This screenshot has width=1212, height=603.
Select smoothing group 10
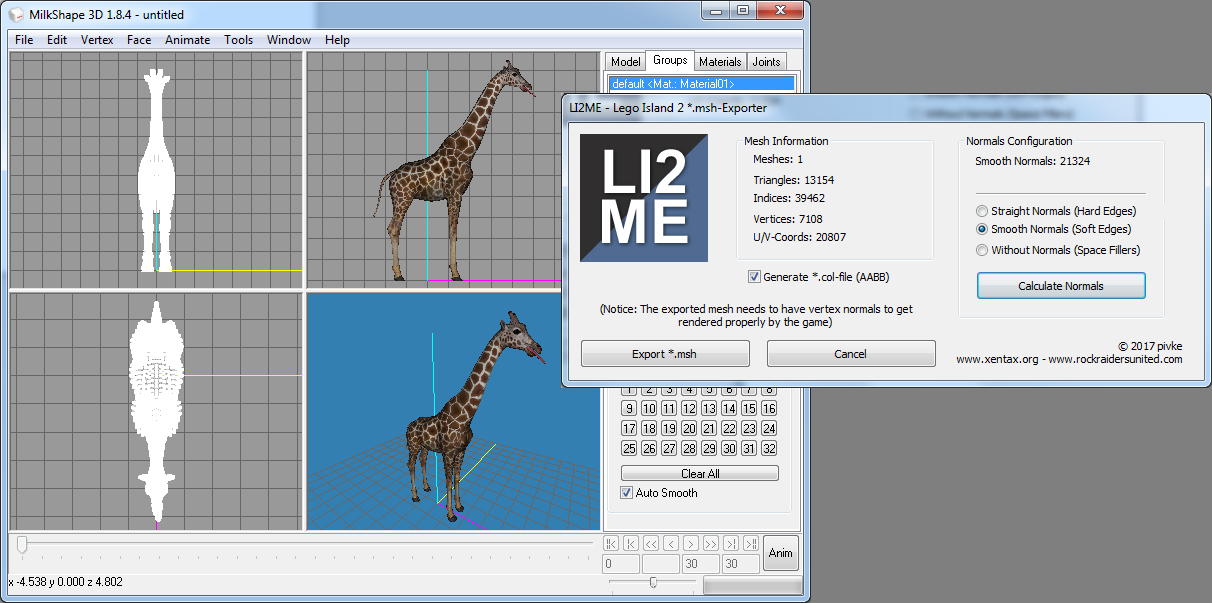point(649,408)
